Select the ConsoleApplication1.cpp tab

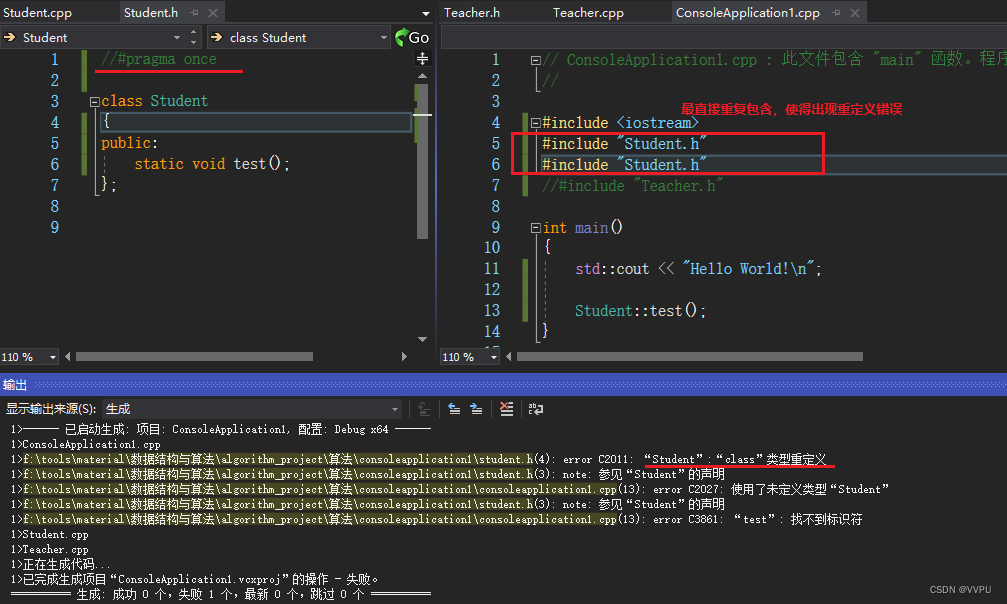click(748, 13)
